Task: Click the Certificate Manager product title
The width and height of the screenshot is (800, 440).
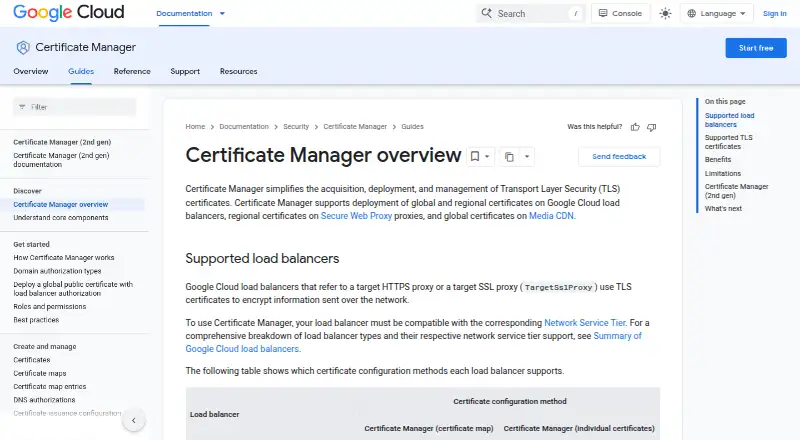Action: (85, 47)
